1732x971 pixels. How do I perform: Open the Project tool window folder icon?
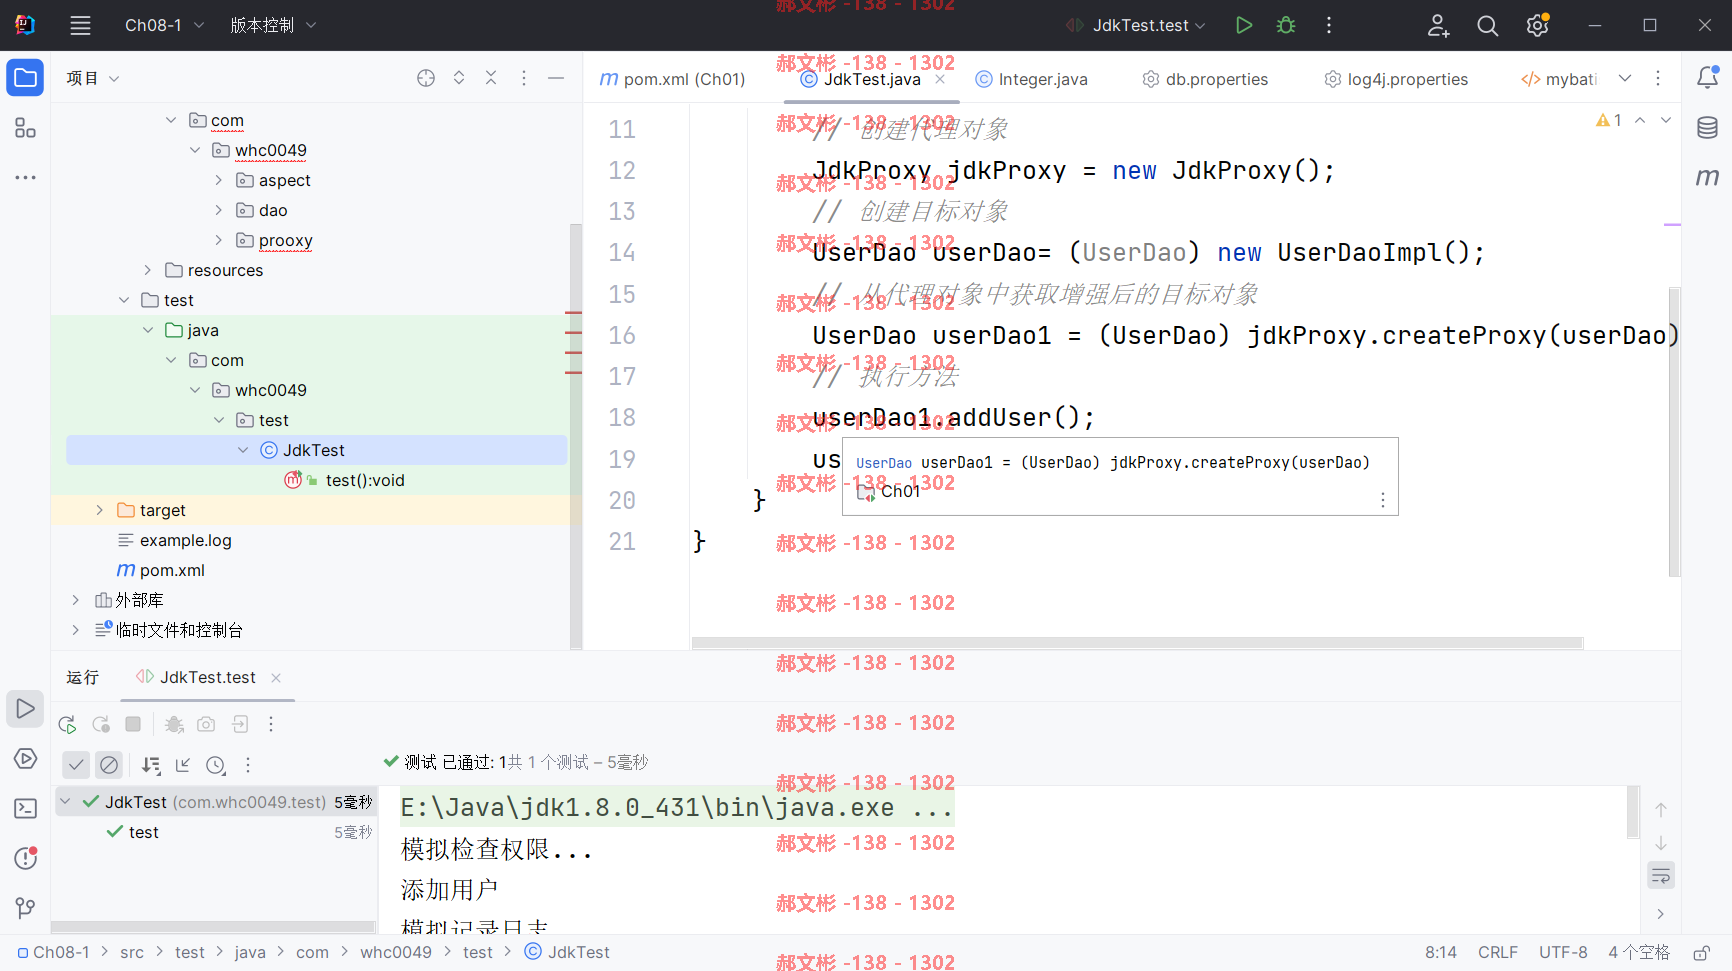coord(25,78)
